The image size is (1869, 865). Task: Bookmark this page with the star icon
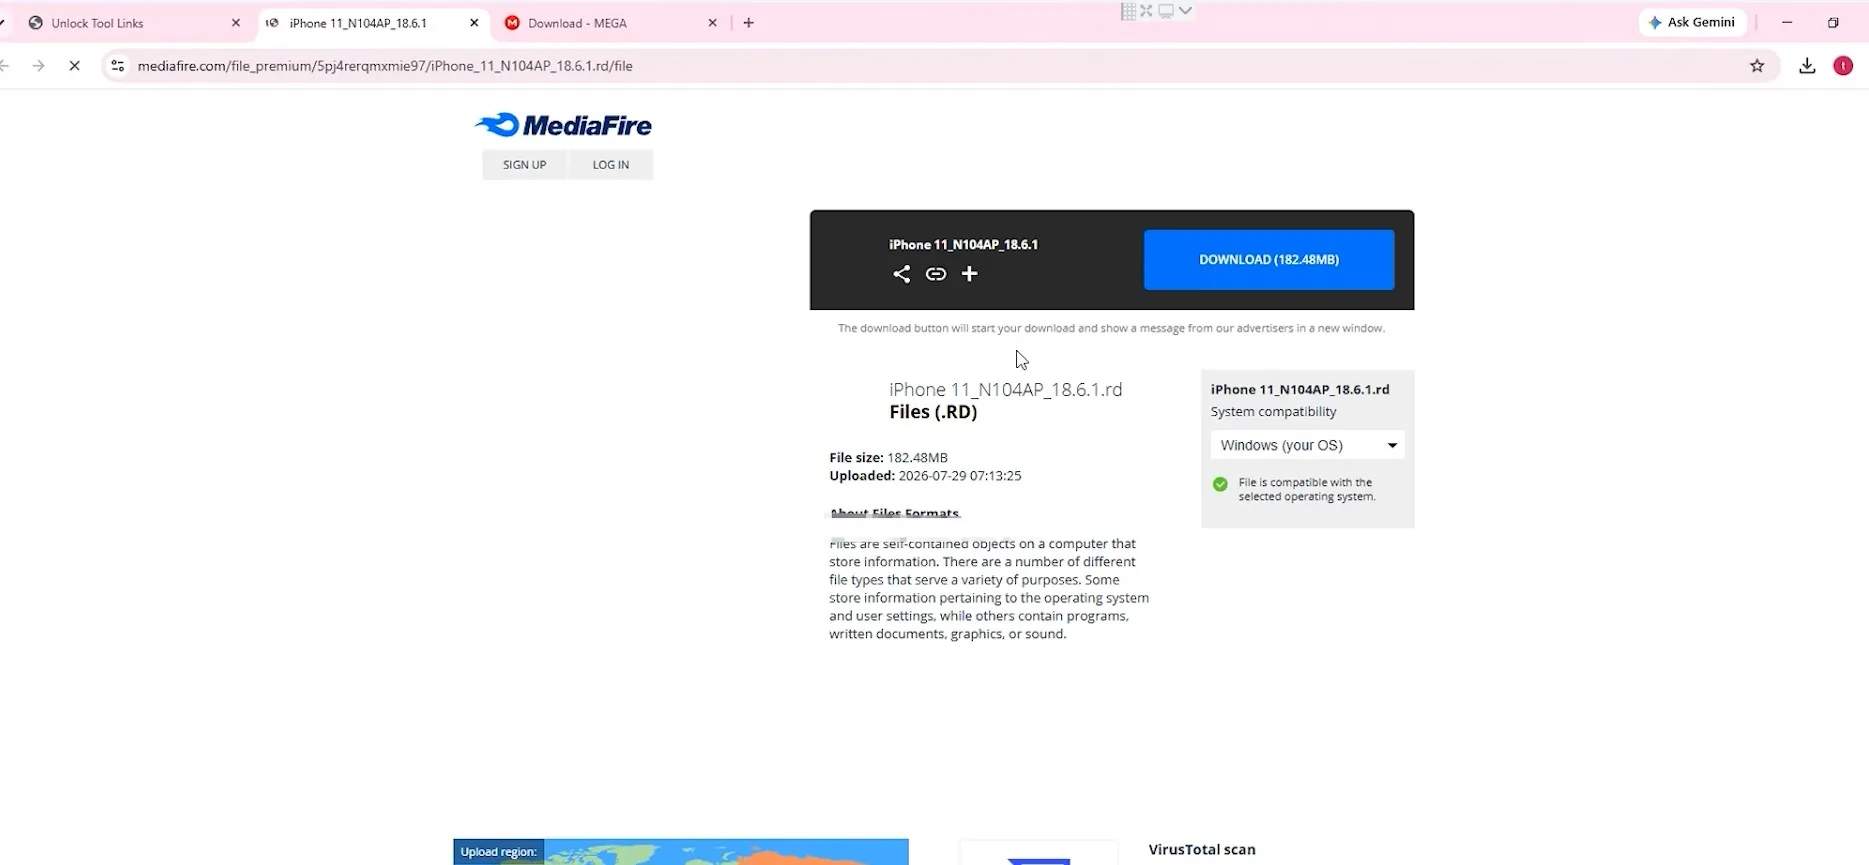point(1757,66)
